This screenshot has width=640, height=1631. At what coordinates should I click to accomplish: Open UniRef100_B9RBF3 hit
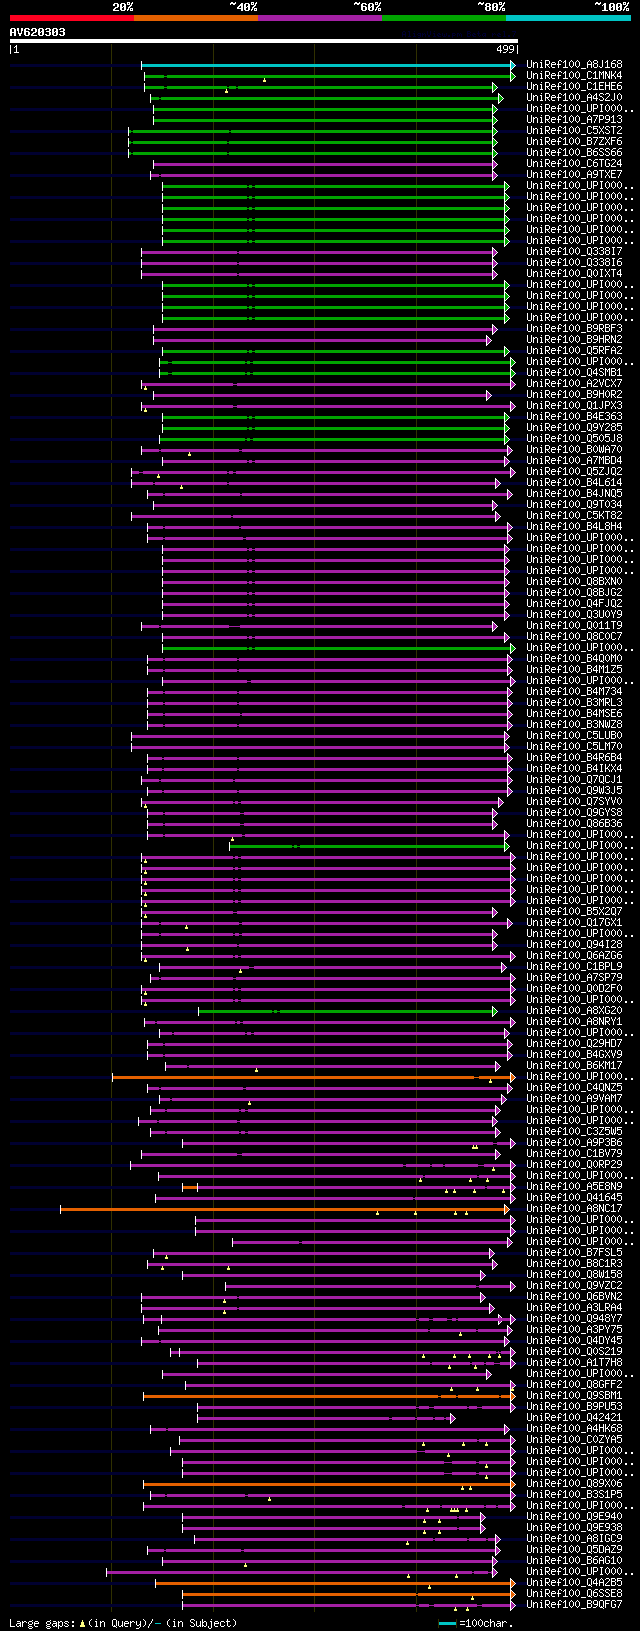pos(574,328)
